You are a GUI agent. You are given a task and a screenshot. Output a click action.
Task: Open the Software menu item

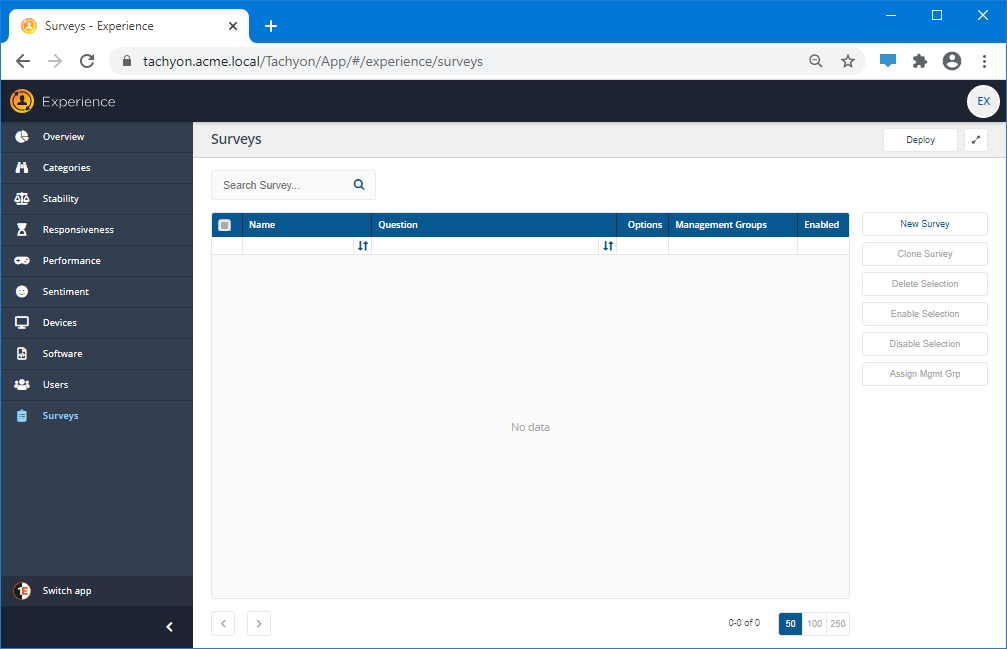pyautogui.click(x=62, y=354)
